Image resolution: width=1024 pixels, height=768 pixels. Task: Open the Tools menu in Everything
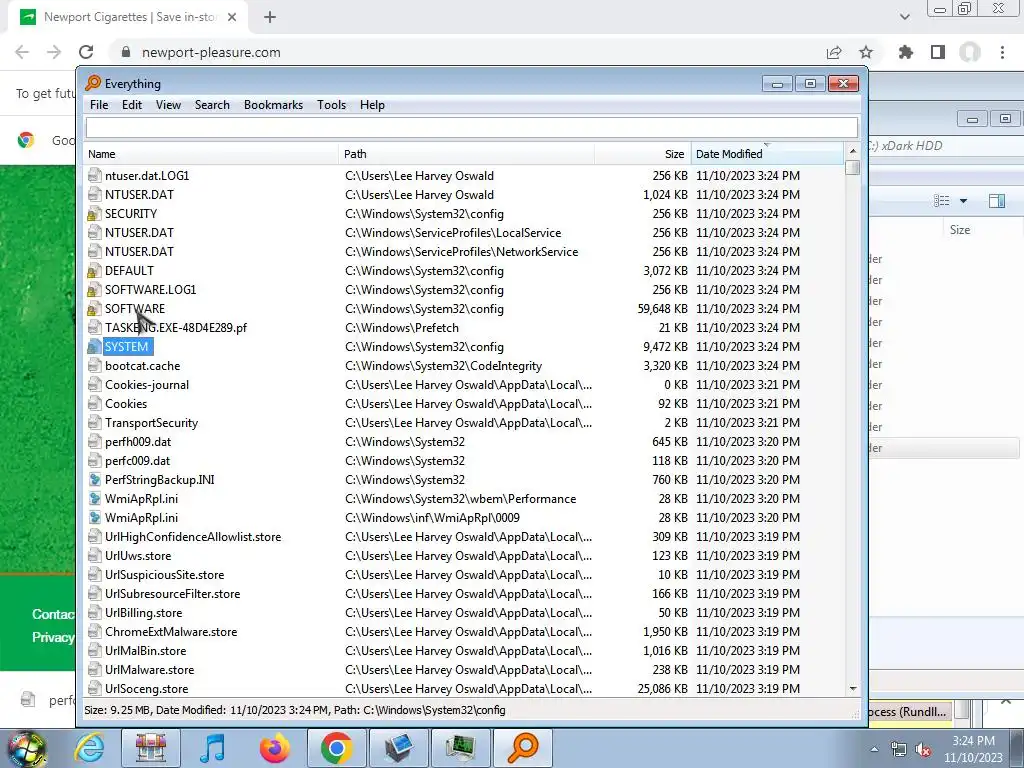click(x=331, y=105)
